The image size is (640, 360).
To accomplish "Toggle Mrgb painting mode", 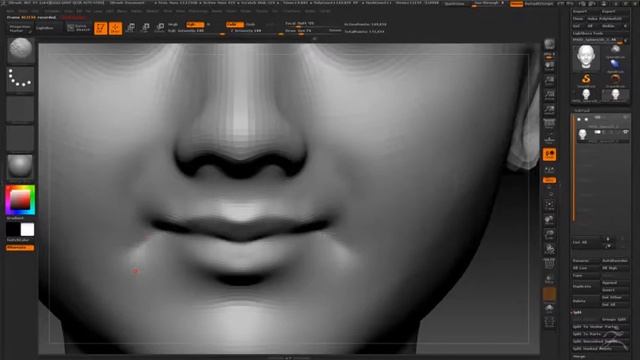I will coord(173,24).
